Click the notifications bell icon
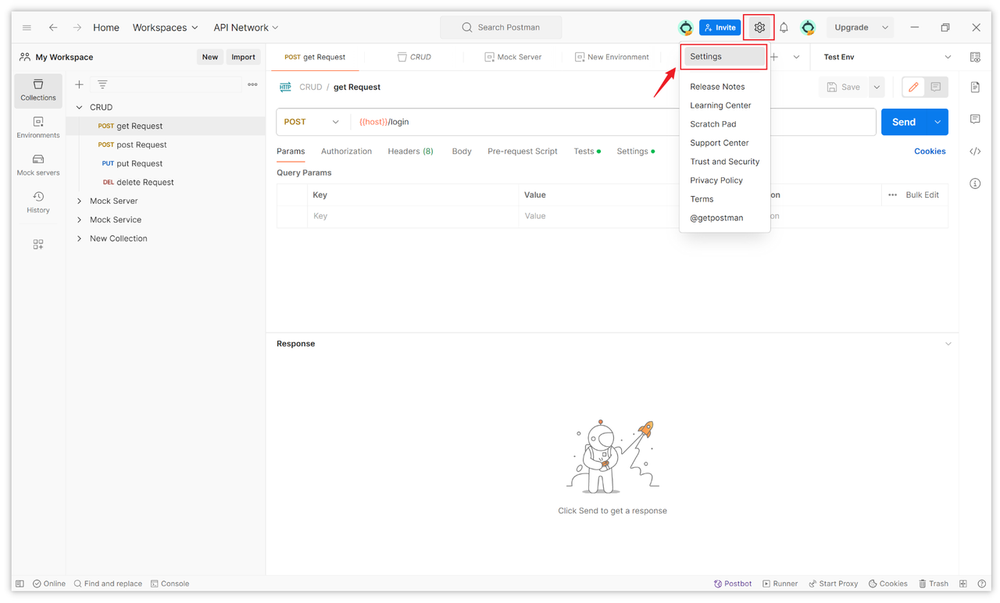Viewport: 1000px width, 603px height. point(784,28)
